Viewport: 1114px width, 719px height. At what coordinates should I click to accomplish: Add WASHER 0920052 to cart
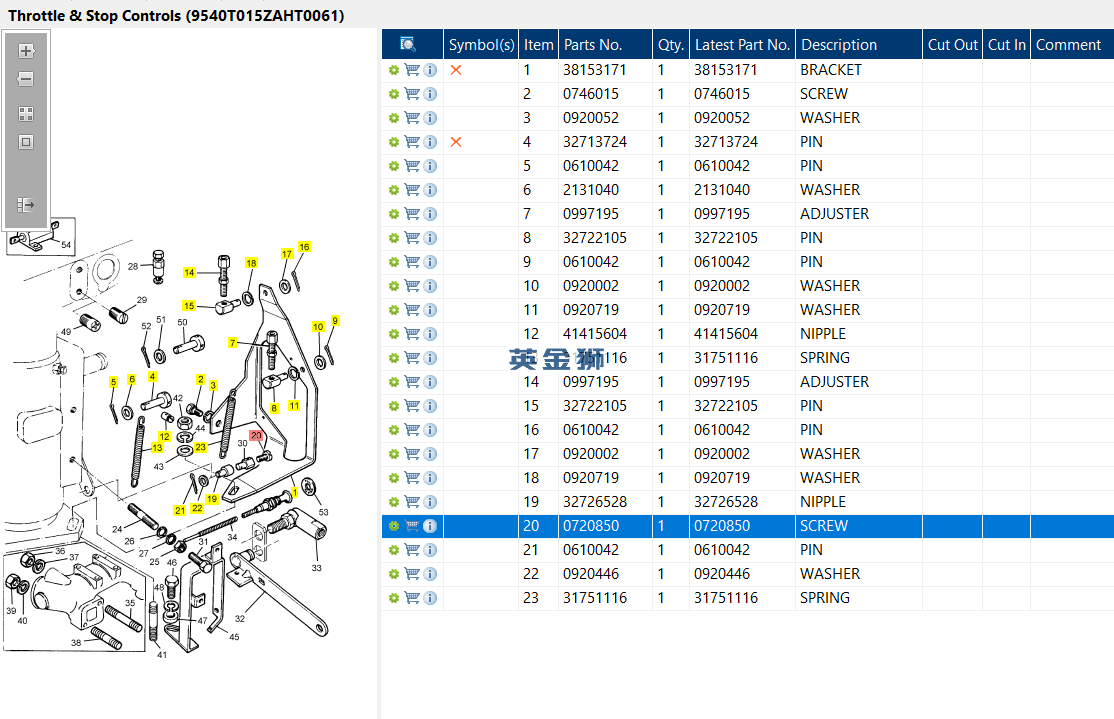coord(412,118)
